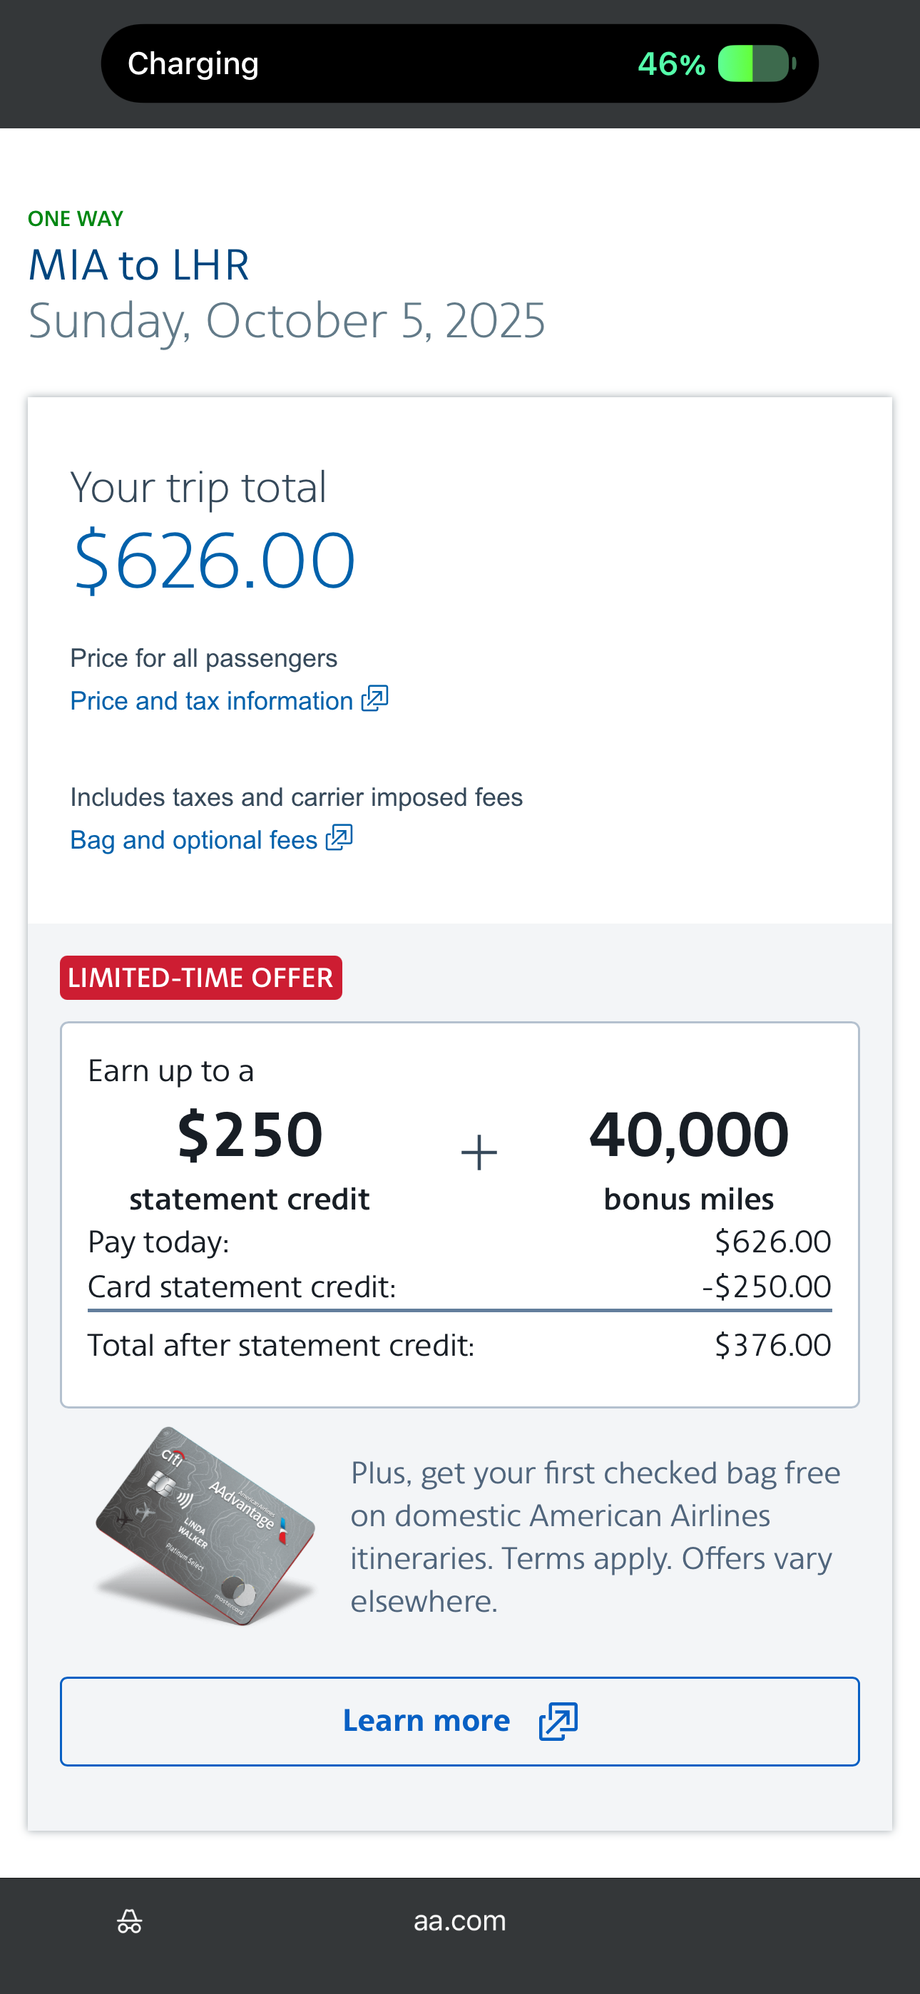Tap the Citi AAdvantage credit card image

[206, 1525]
